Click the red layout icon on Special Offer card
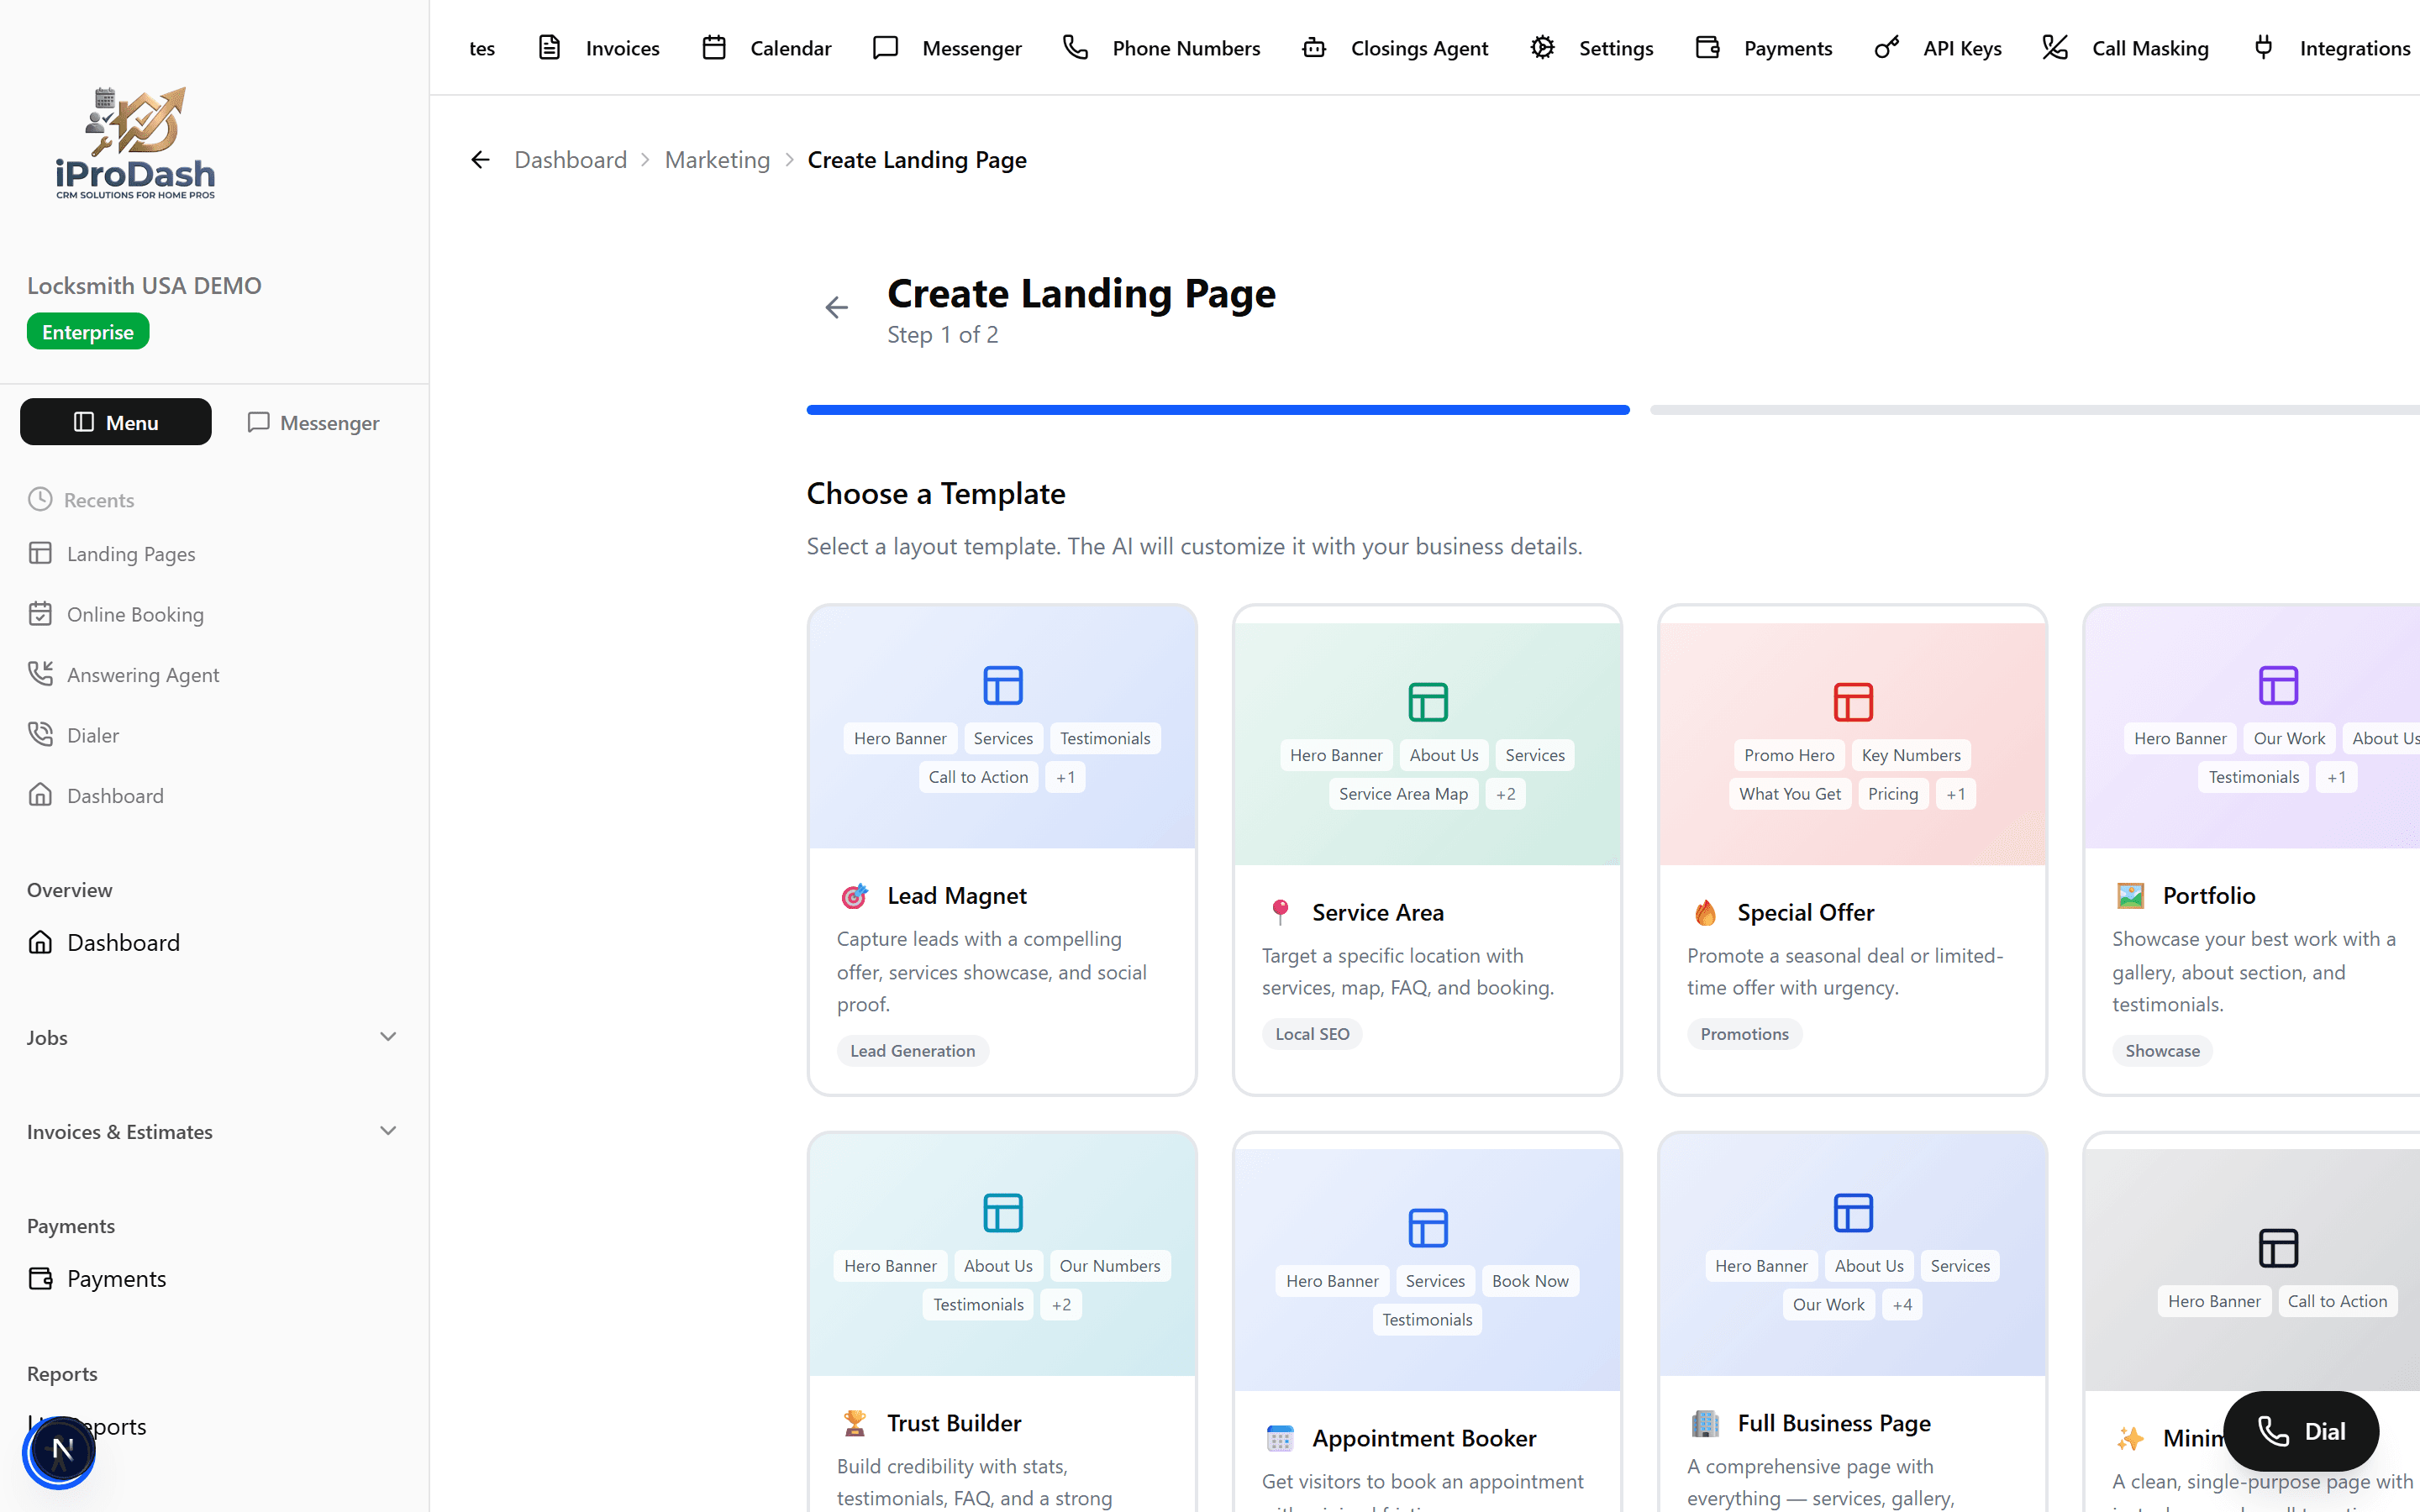This screenshot has height=1512, width=2420. coord(1853,702)
